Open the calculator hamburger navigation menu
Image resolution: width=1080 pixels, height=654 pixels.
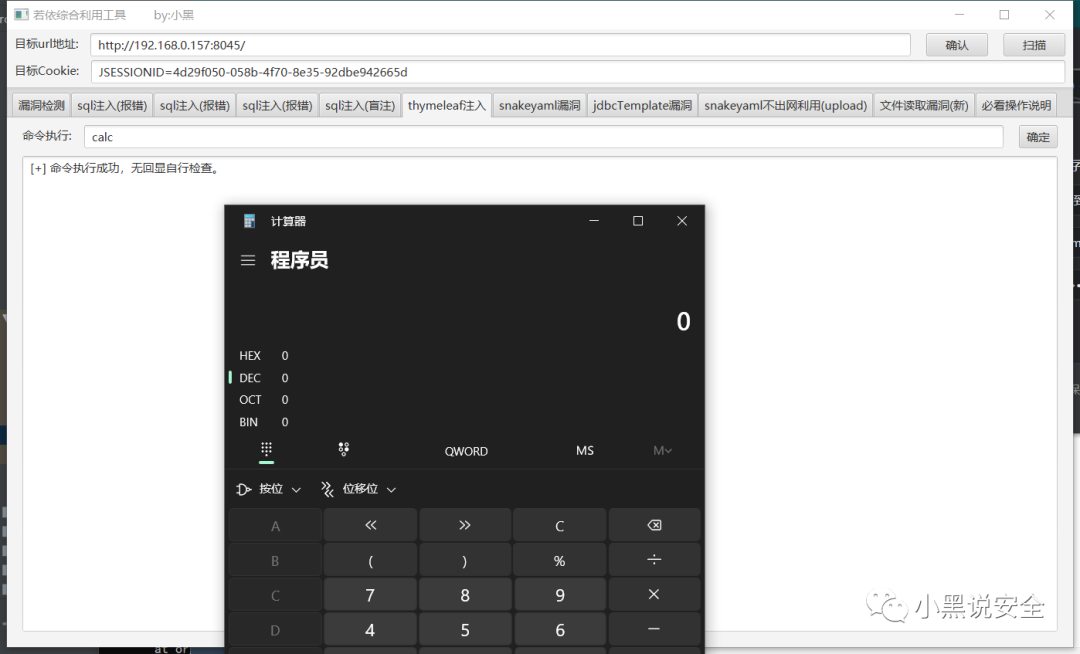click(248, 260)
